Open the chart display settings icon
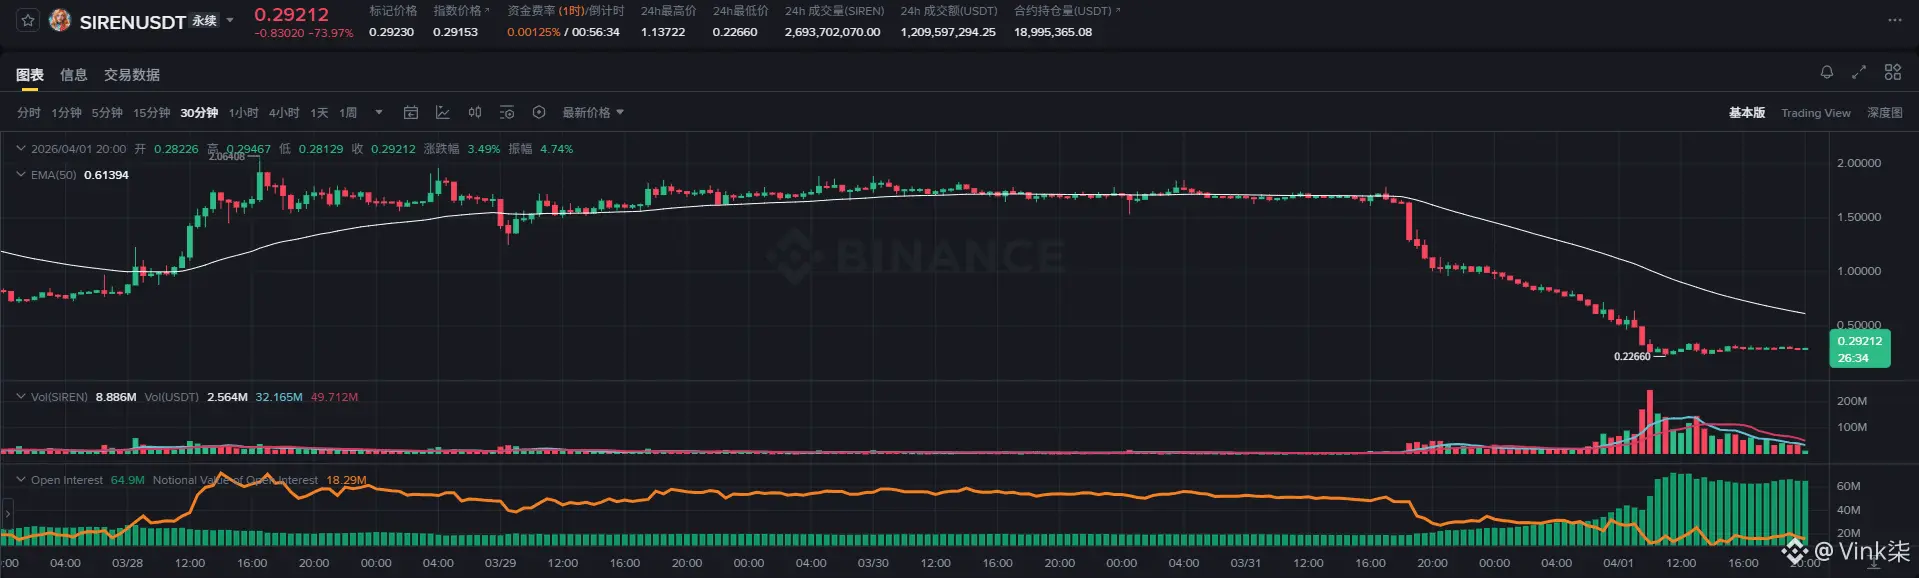This screenshot has height=578, width=1919. tap(507, 113)
